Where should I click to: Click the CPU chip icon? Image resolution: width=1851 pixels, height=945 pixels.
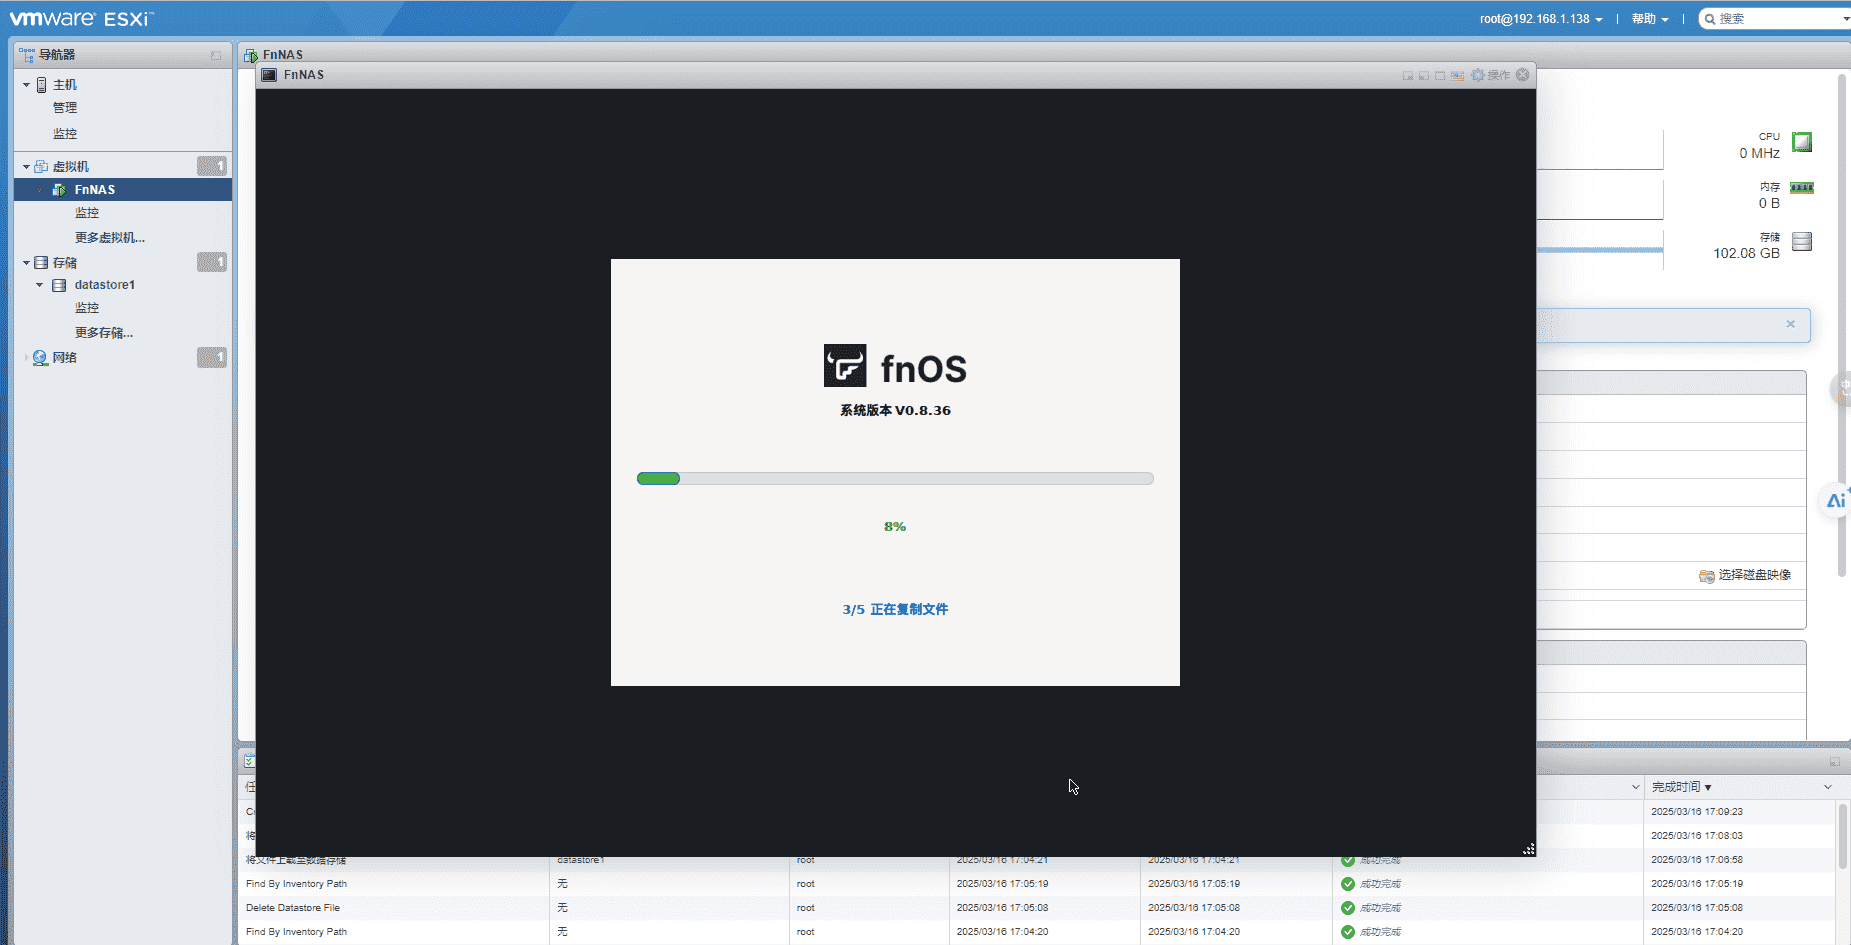1802,142
